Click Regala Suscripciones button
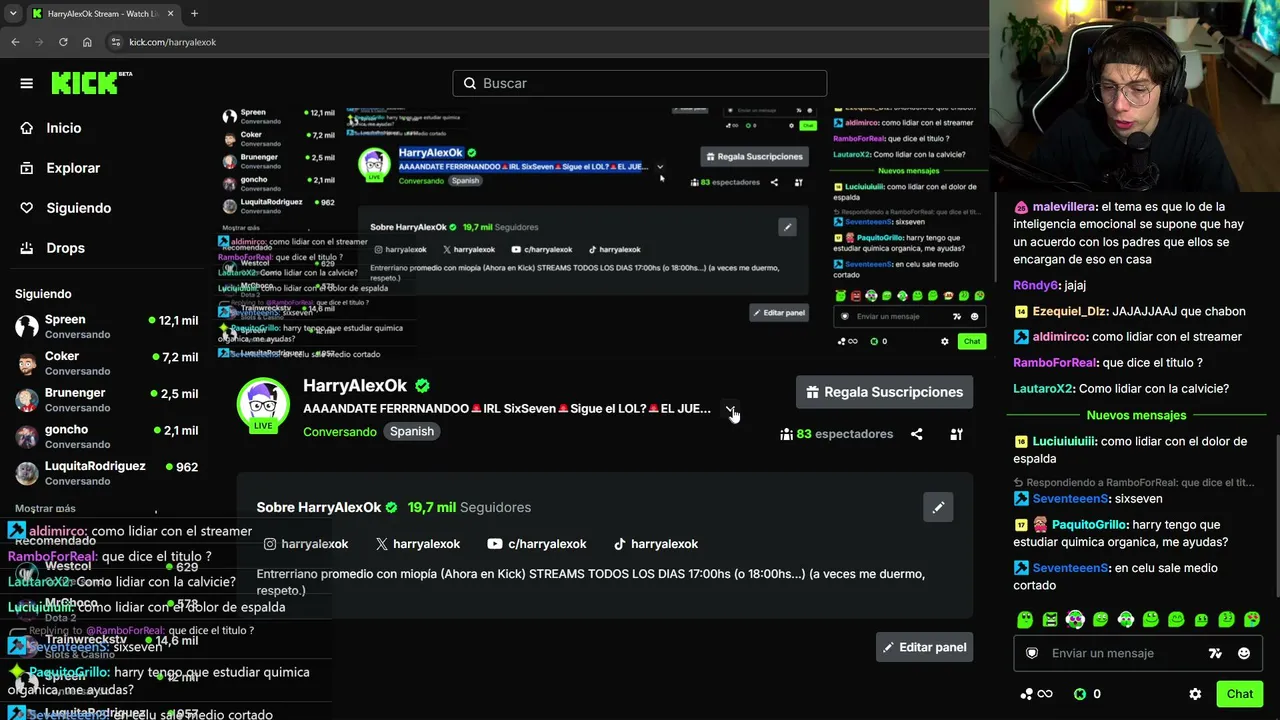 [x=884, y=392]
